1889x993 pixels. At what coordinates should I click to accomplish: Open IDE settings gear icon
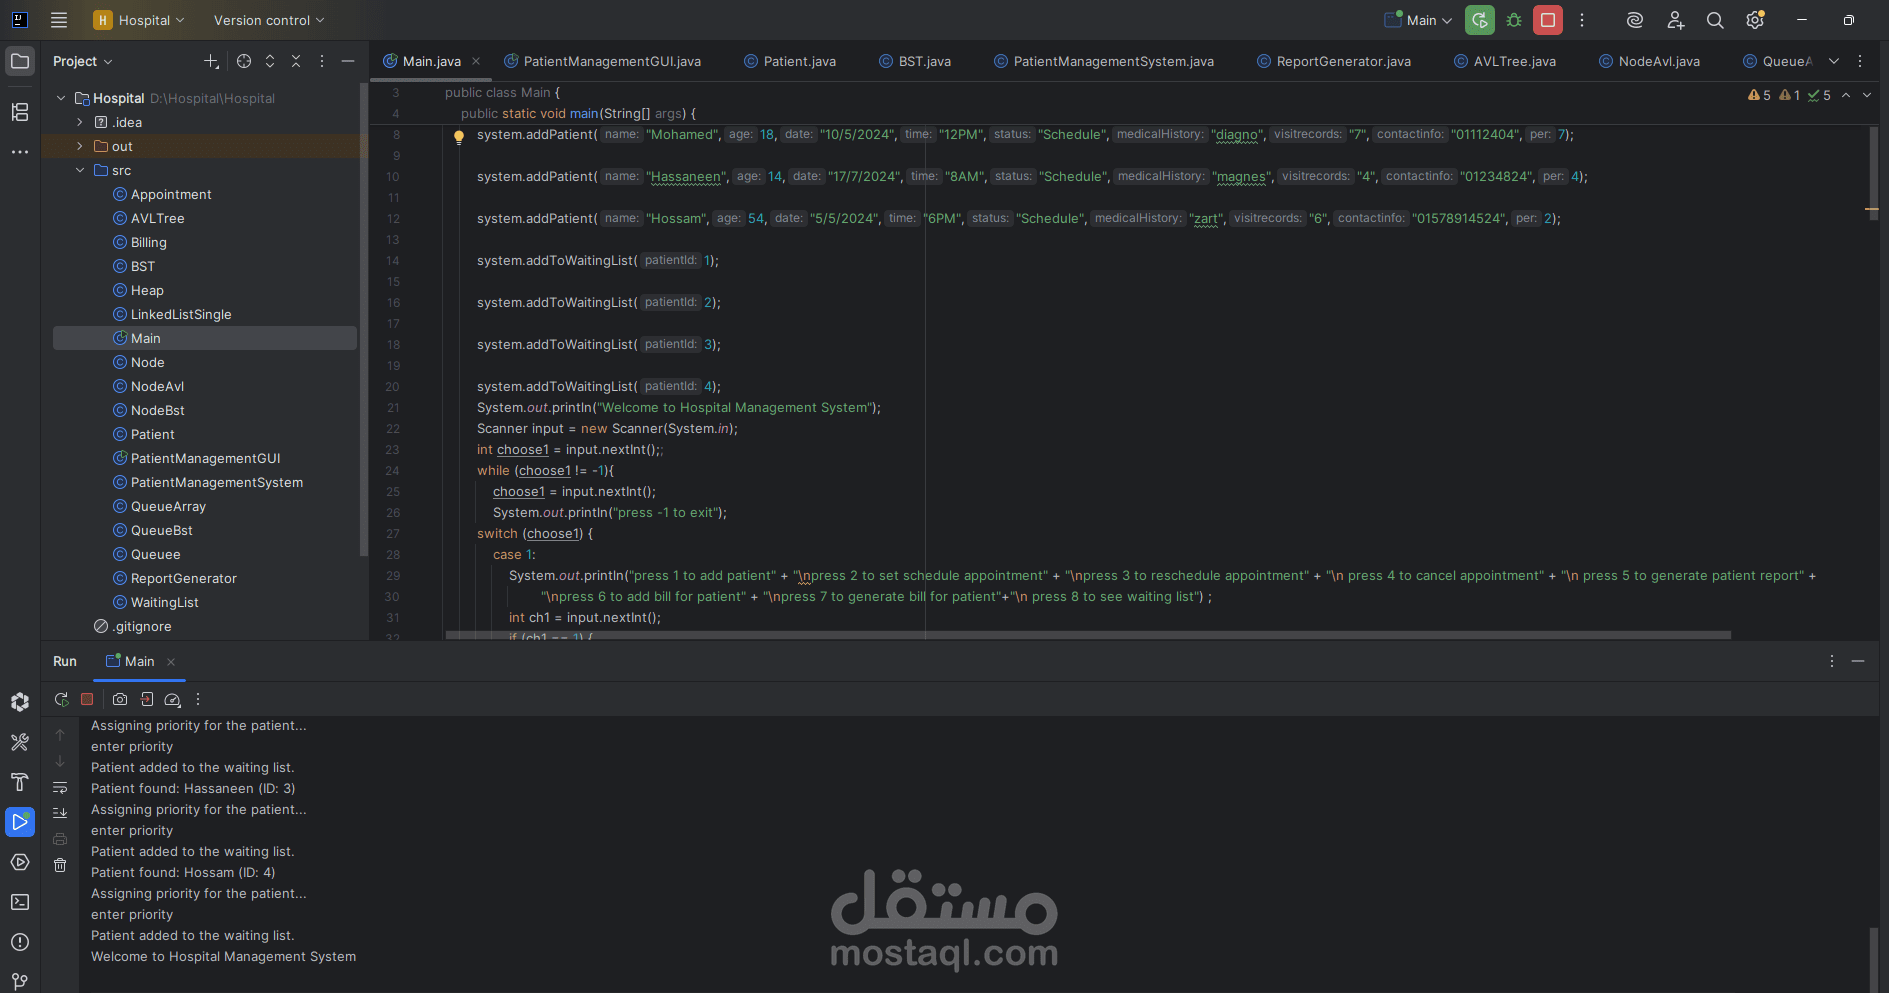click(1755, 20)
